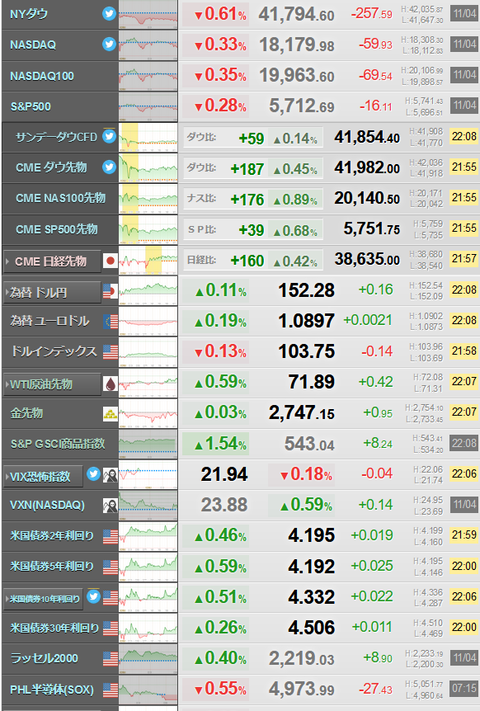Click 金先物 price 2,747.15

point(301,413)
